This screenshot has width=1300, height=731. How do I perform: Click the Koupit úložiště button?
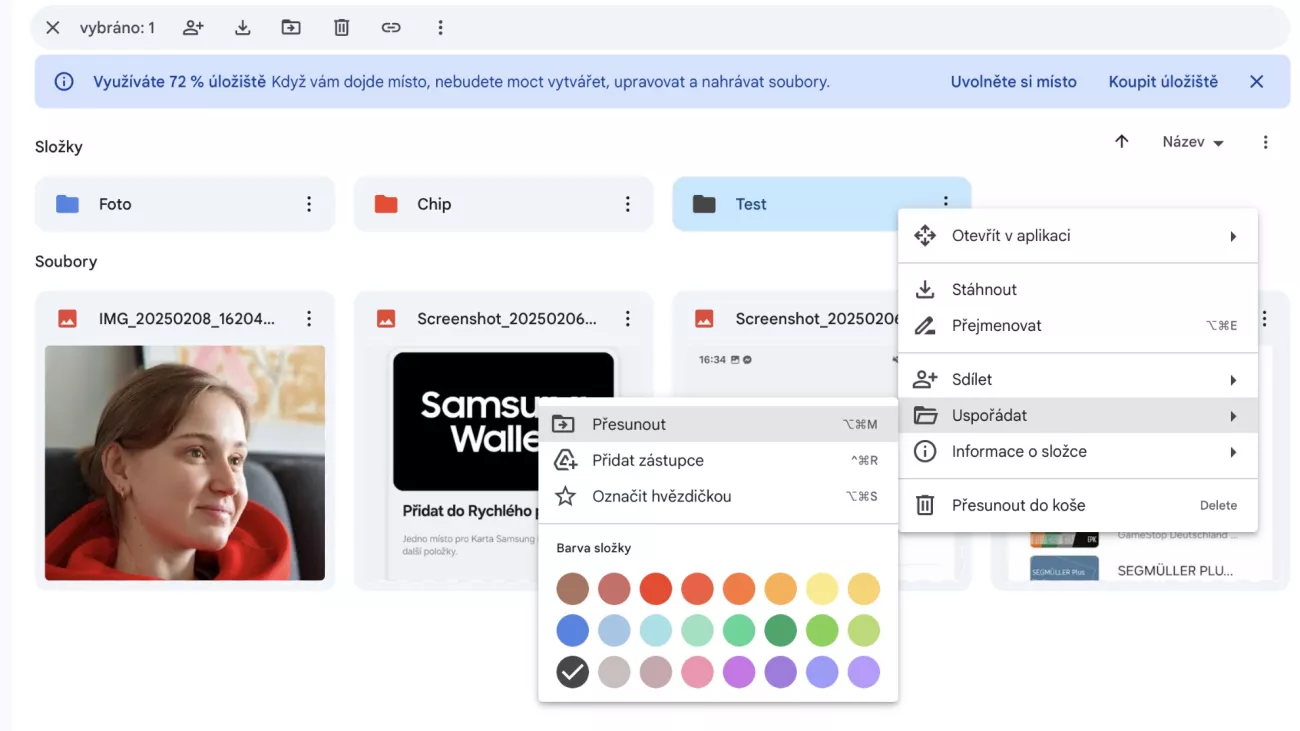tap(1163, 82)
